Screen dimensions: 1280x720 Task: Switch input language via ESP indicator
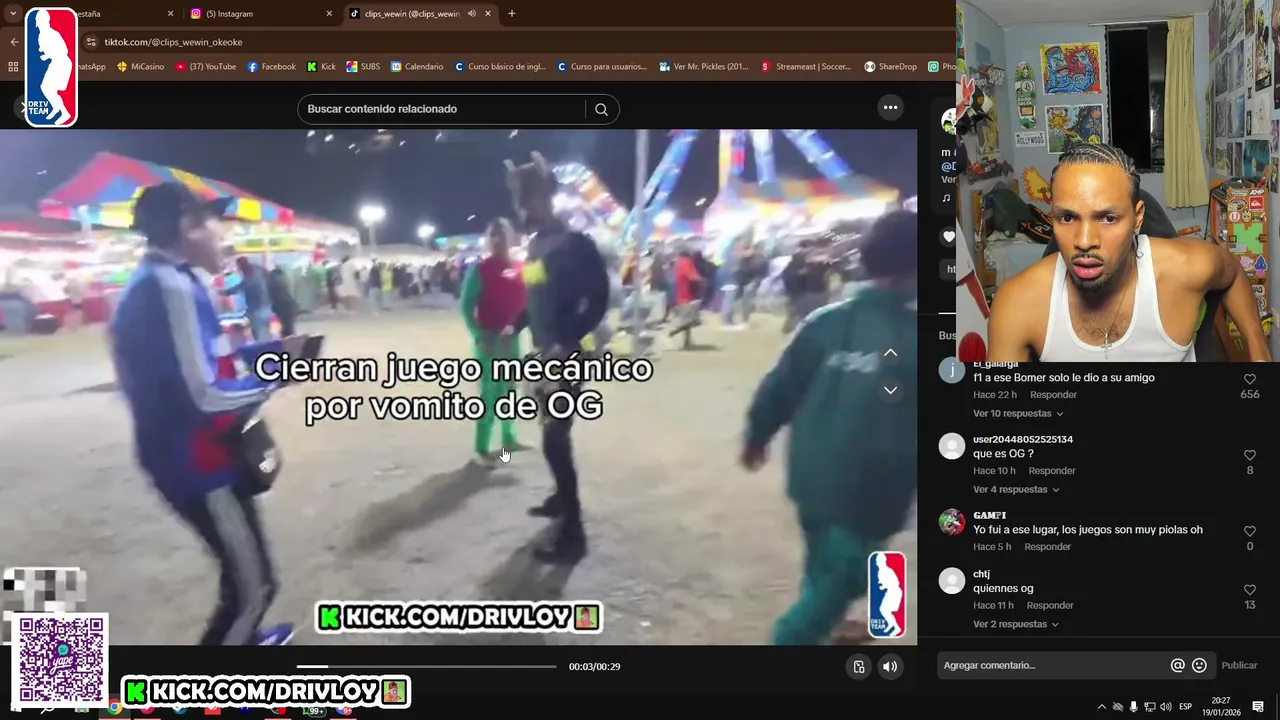tap(1186, 707)
